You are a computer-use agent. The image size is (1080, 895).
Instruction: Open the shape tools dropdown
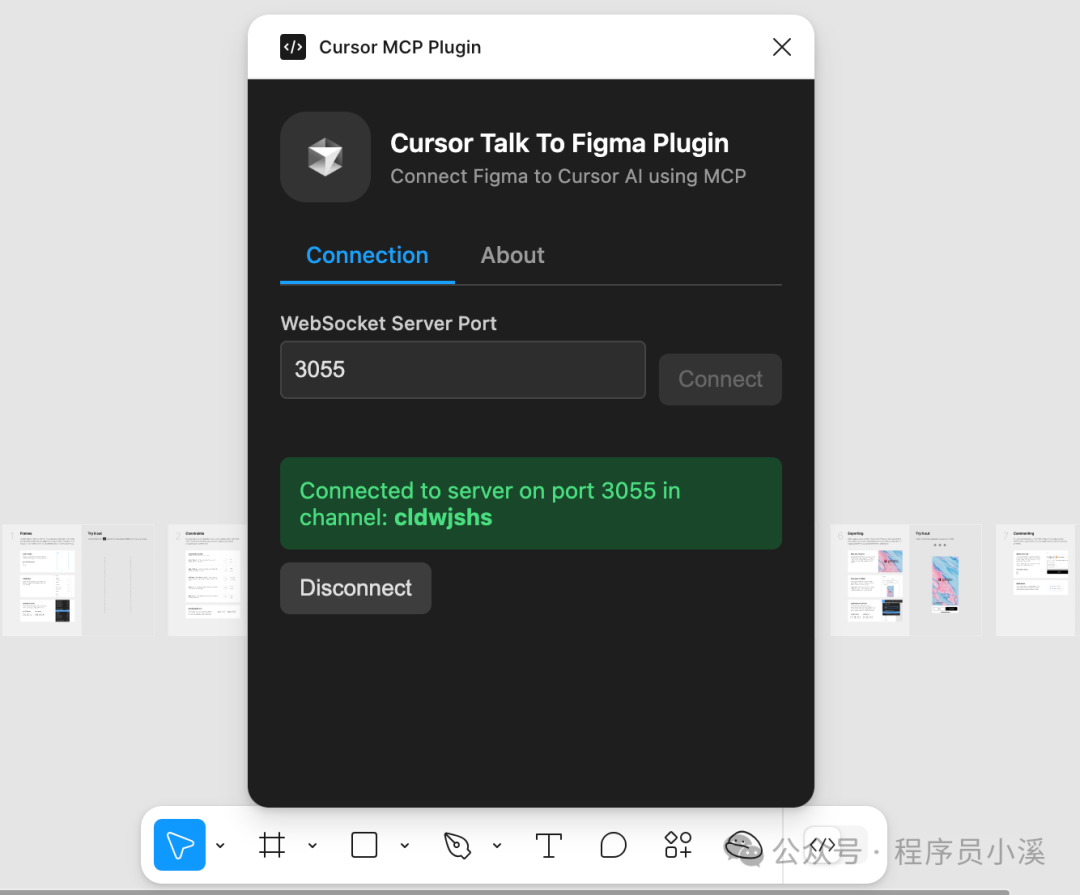pyautogui.click(x=405, y=845)
